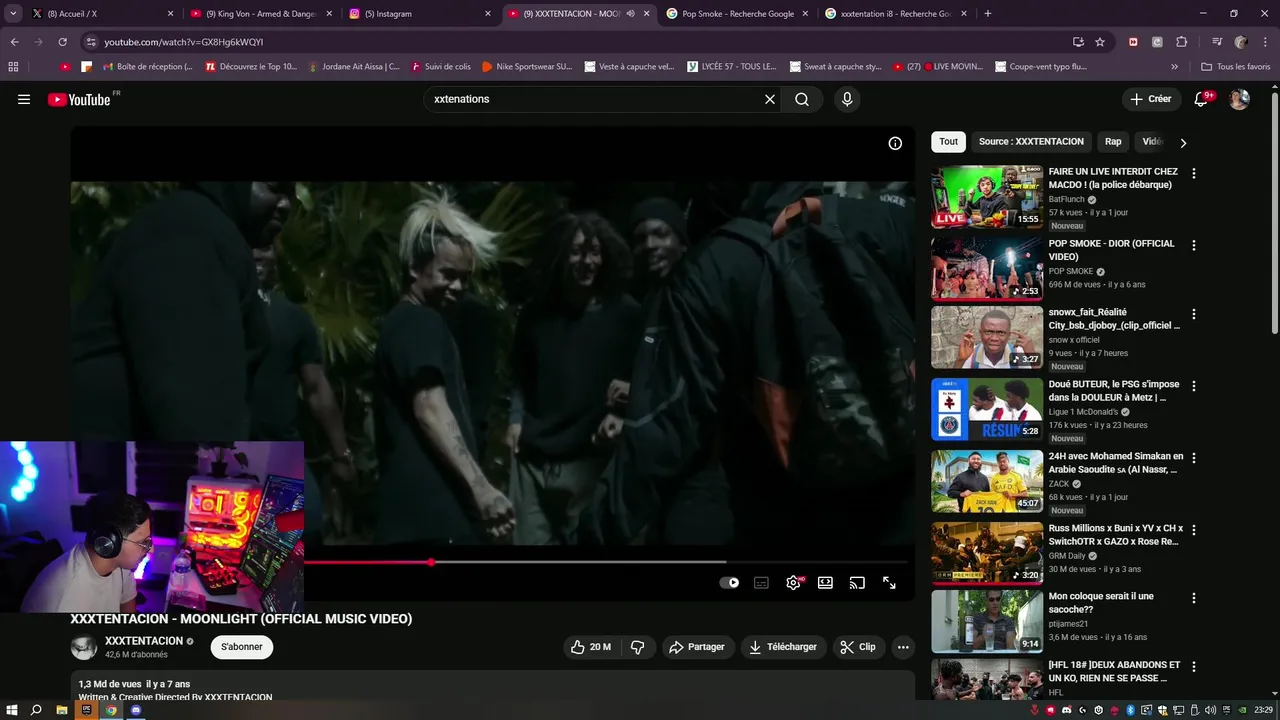Viewport: 1280px width, 720px height.
Task: Open POP SMOKE - DIOR thumbnail
Action: (x=987, y=269)
